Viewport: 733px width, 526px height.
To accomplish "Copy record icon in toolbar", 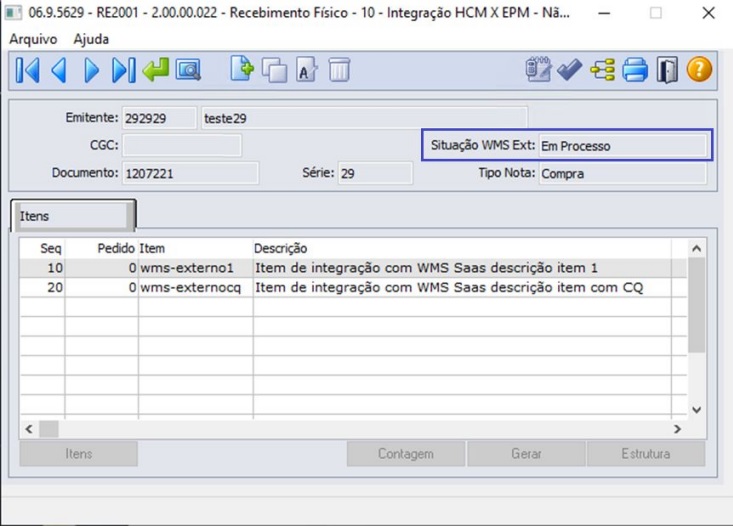I will [x=274, y=70].
